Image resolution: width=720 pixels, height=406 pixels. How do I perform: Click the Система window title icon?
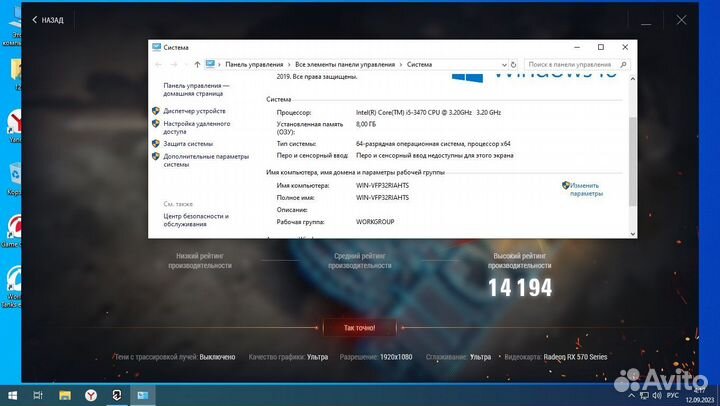click(x=156, y=47)
